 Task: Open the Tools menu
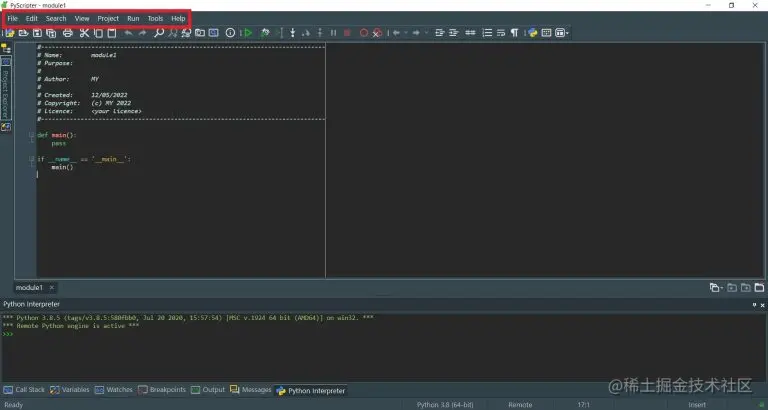pyautogui.click(x=155, y=19)
